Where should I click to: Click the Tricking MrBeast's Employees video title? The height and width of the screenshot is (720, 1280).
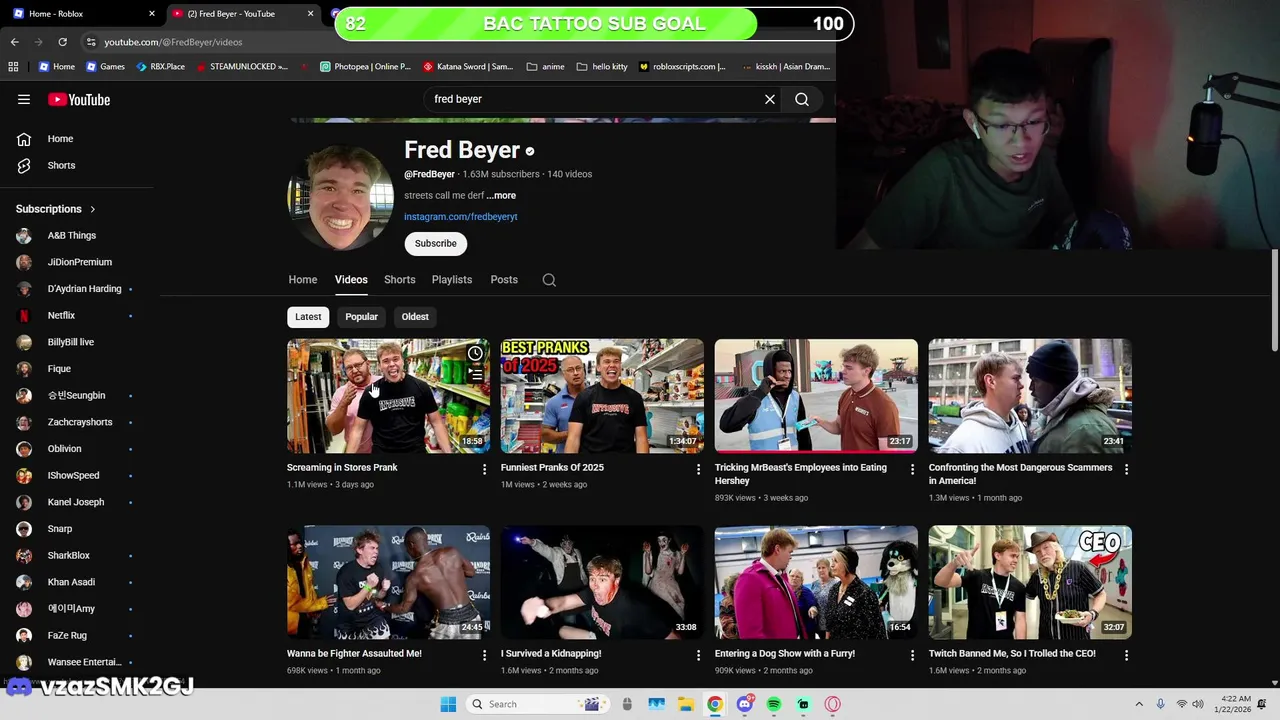click(800, 474)
